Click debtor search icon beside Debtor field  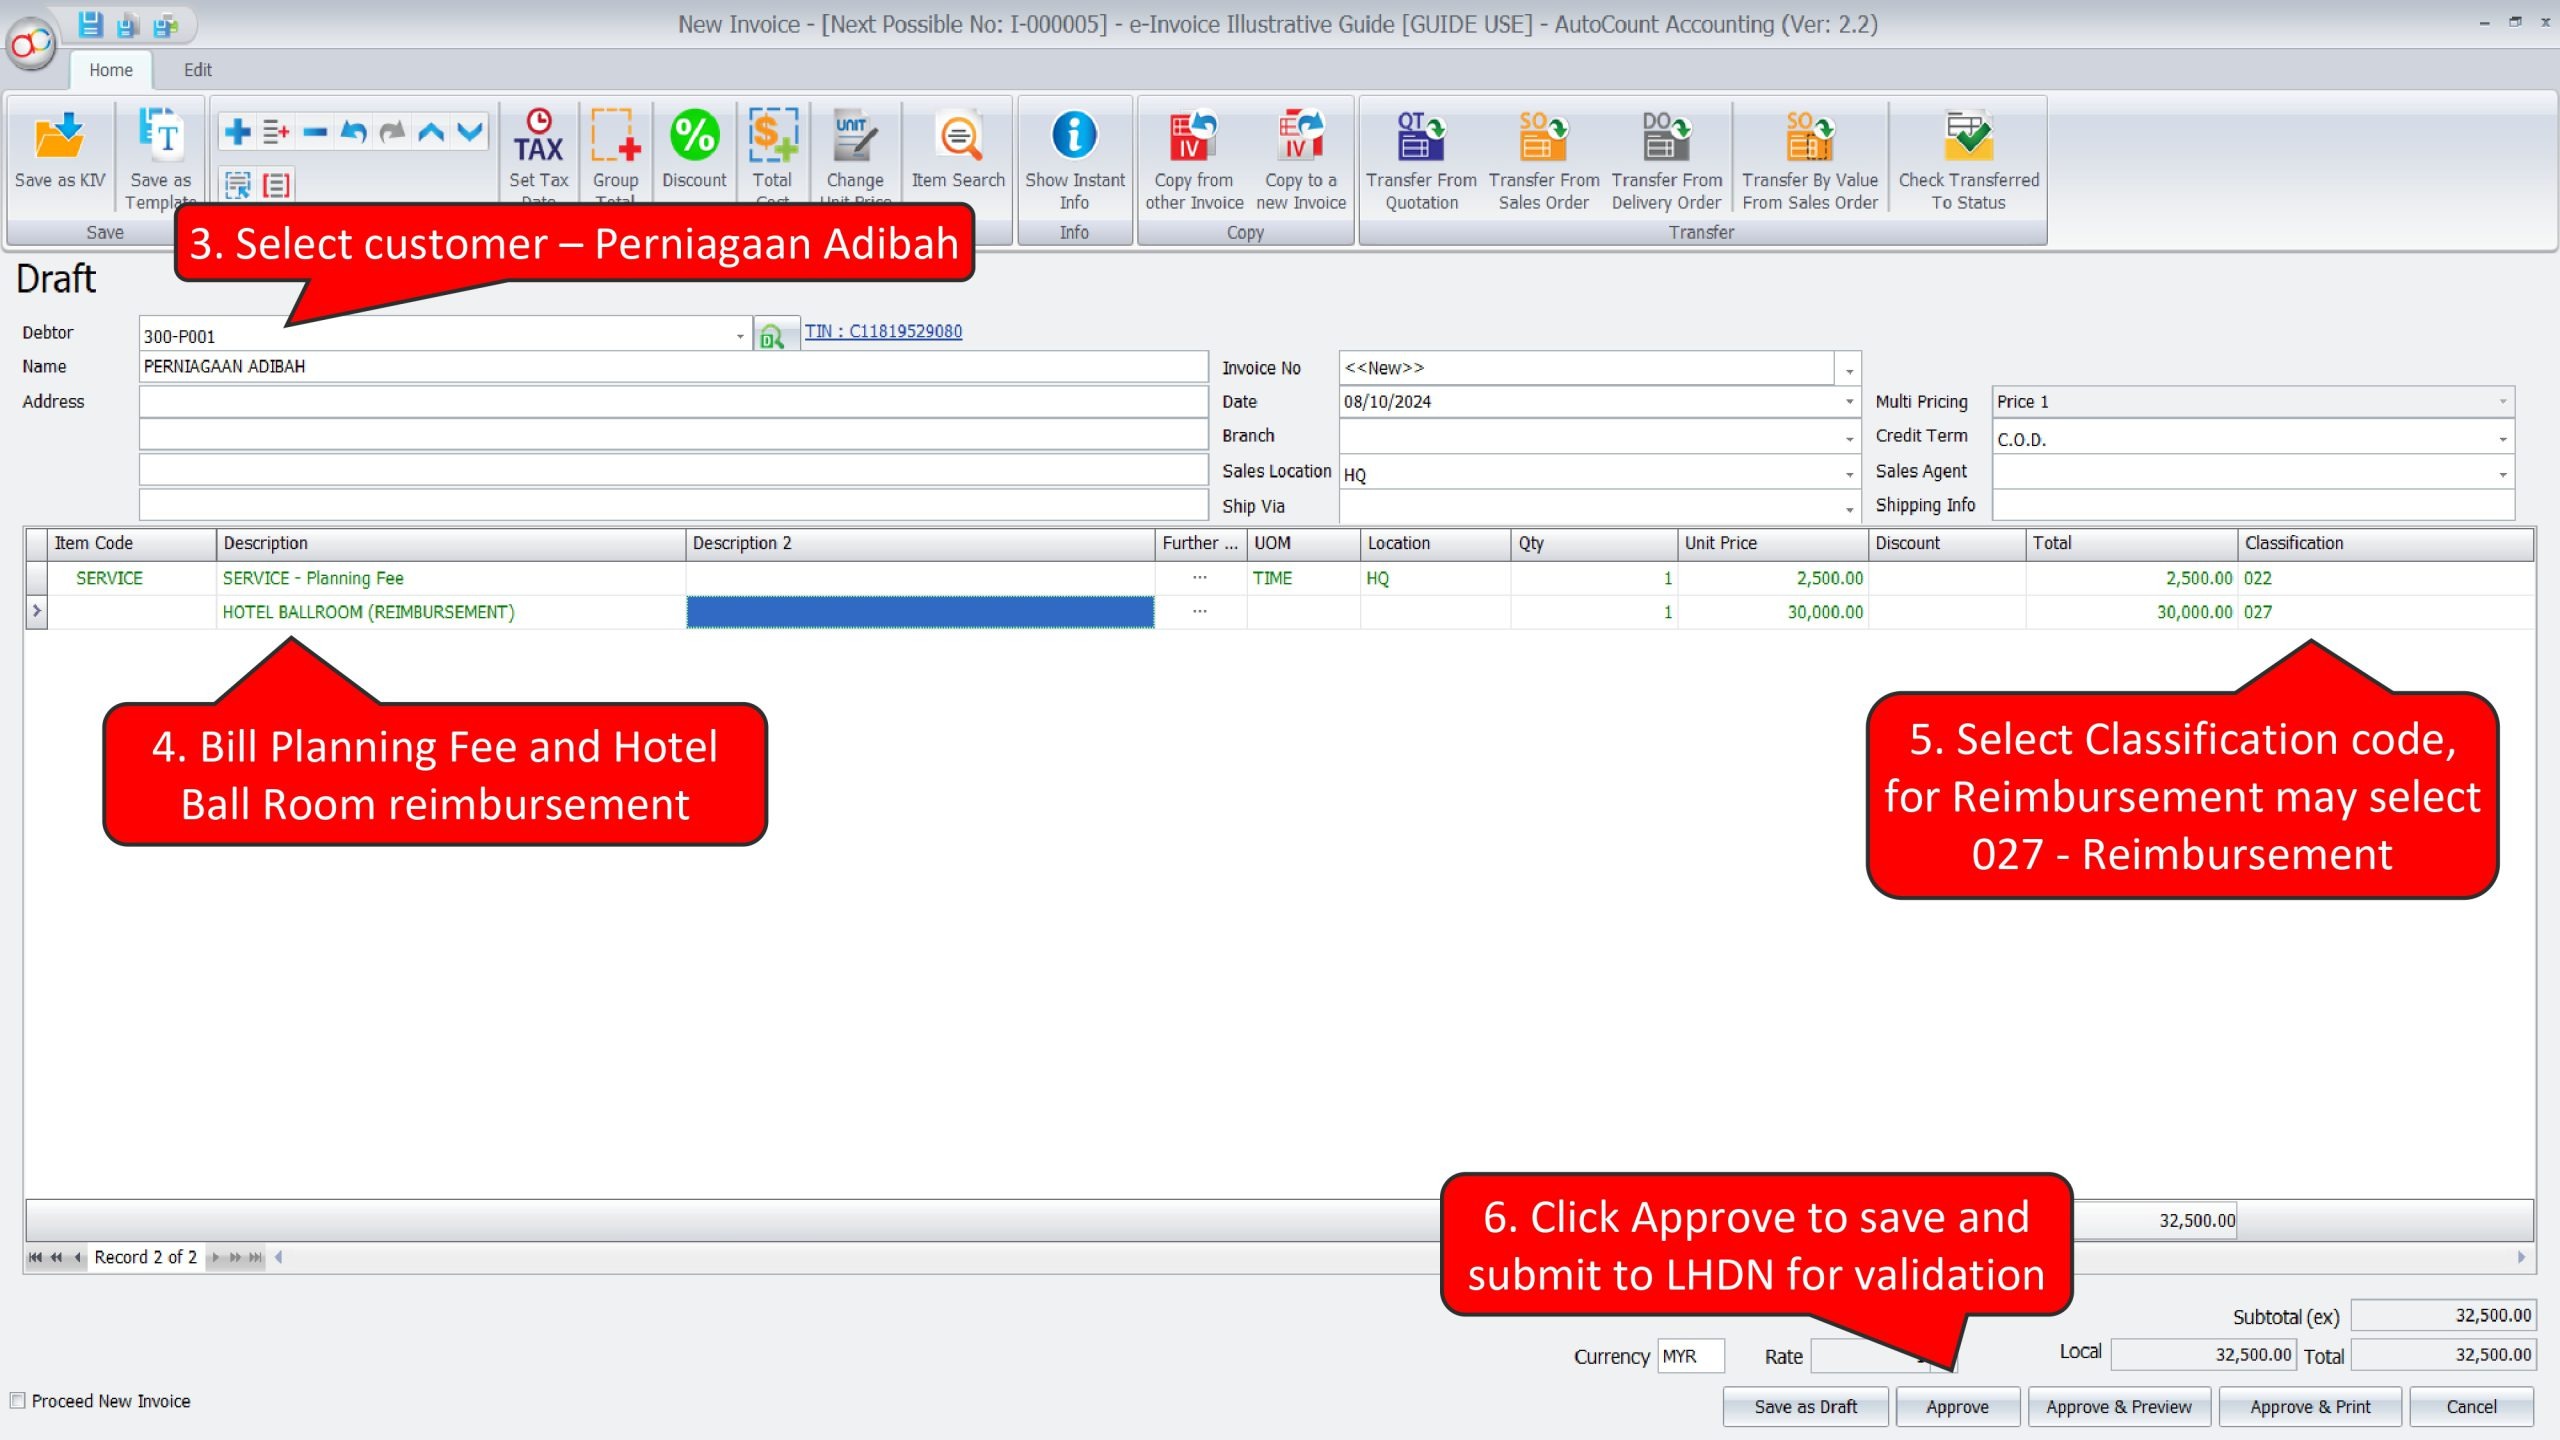pyautogui.click(x=772, y=337)
